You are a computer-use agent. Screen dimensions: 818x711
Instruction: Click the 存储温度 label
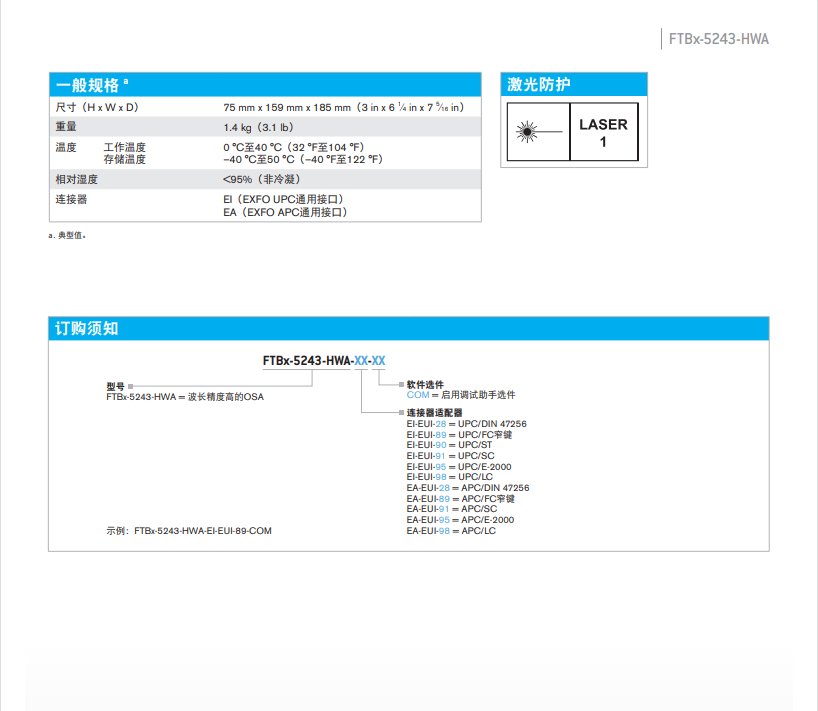click(125, 159)
